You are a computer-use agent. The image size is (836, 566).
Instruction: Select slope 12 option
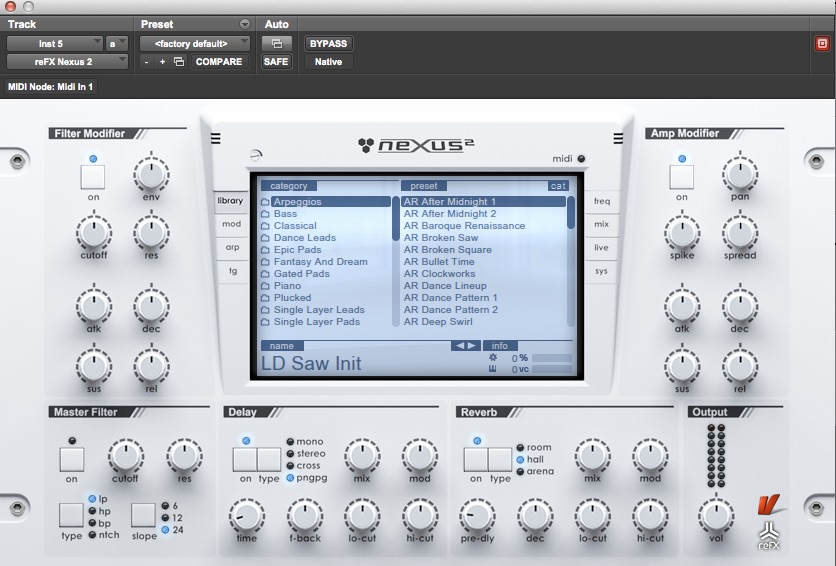point(172,518)
